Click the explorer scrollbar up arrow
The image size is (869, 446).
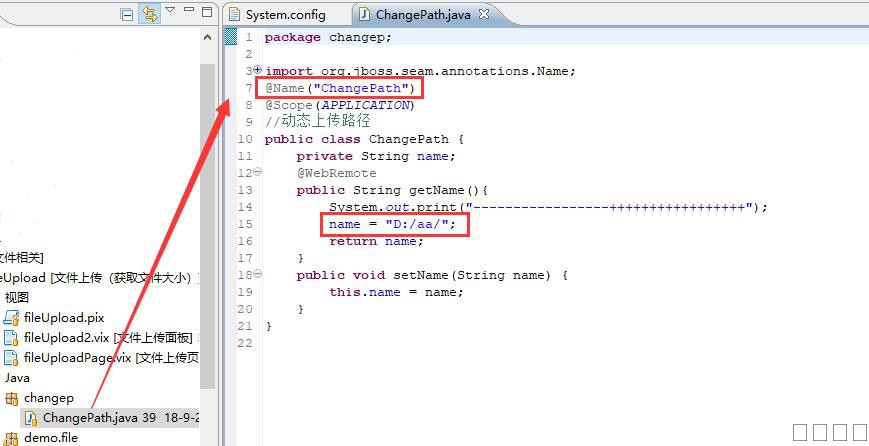(x=208, y=52)
